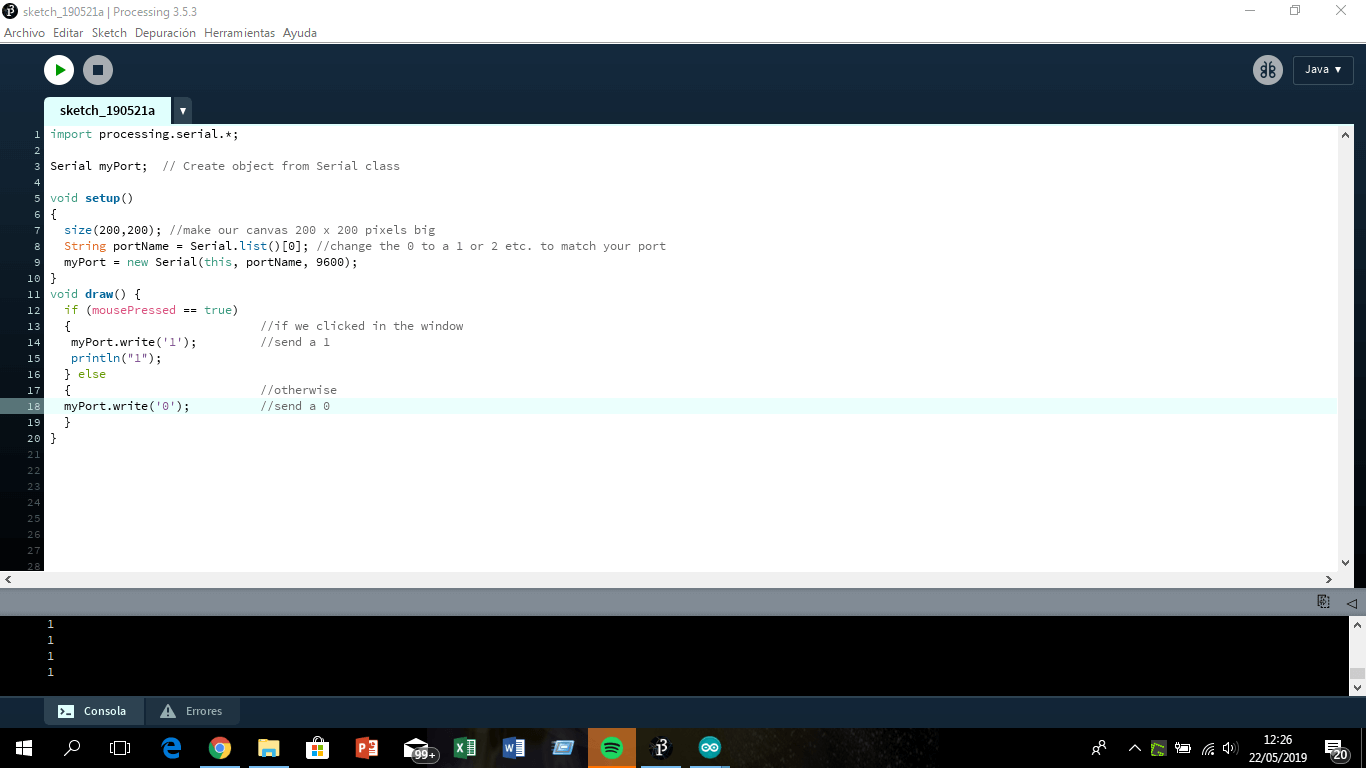1366x768 pixels.
Task: Open Excel from taskbar
Action: (x=465, y=748)
